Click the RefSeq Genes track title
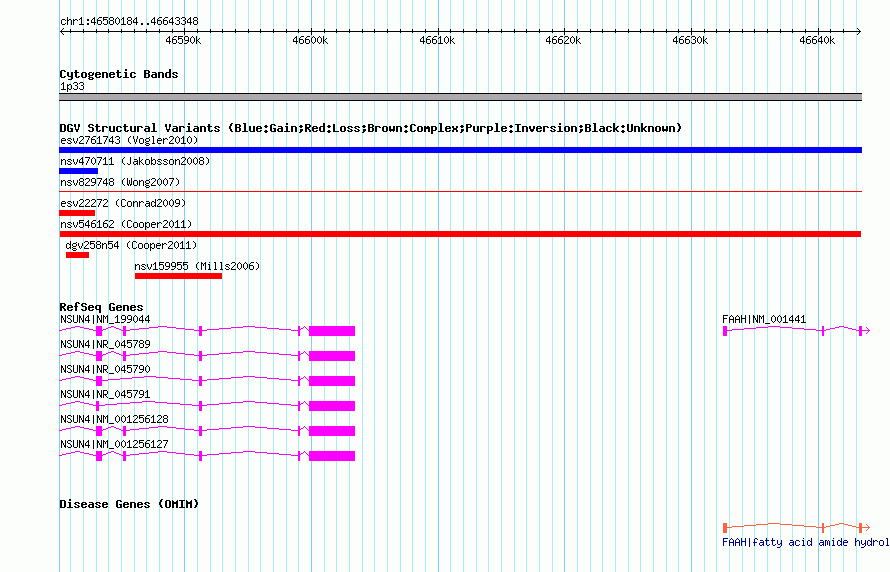 pos(101,307)
